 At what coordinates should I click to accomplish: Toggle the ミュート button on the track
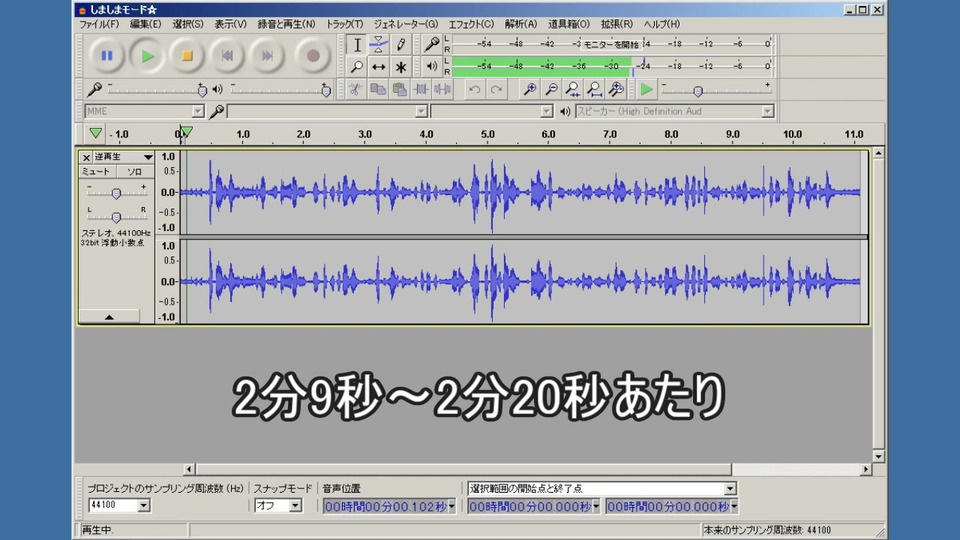pos(96,172)
